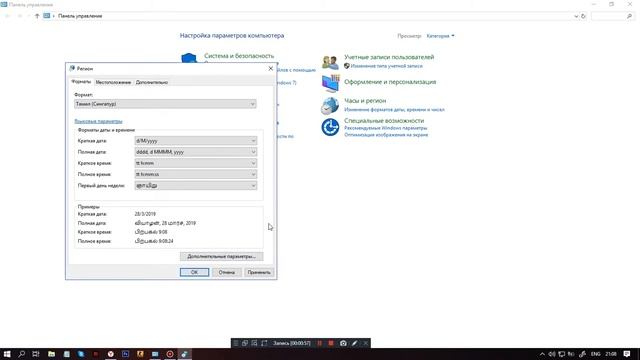Click the blue Ease of Access icon
This screenshot has width=640, height=360.
pyautogui.click(x=330, y=127)
